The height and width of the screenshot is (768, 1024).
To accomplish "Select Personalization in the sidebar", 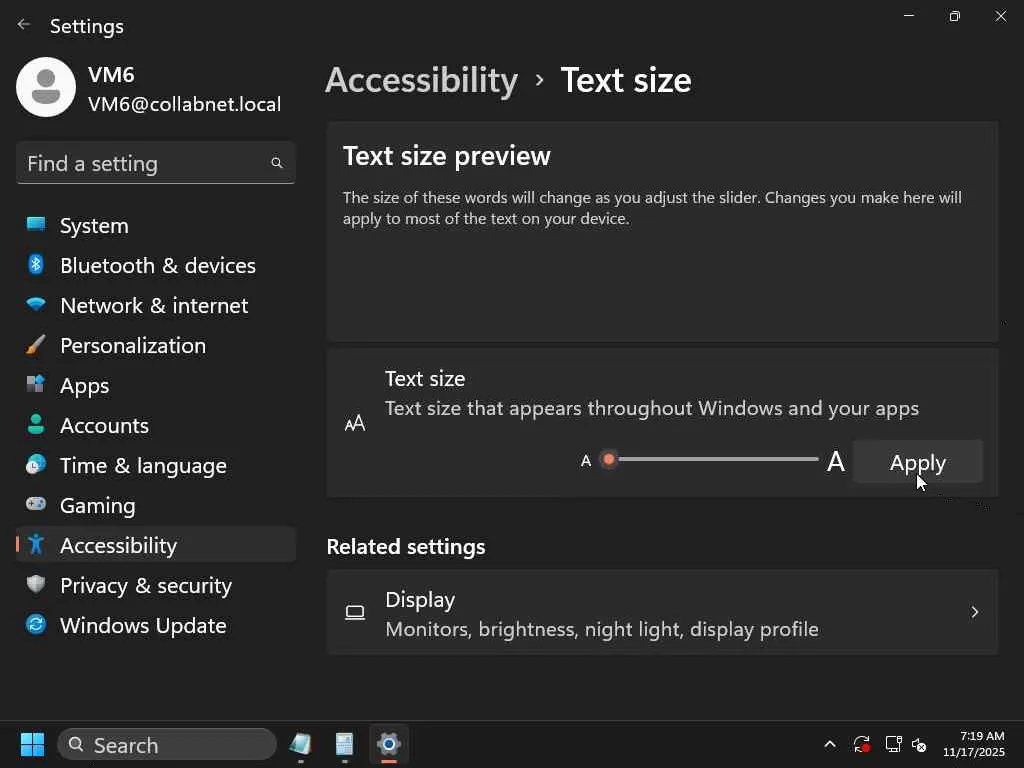I will tap(156, 345).
